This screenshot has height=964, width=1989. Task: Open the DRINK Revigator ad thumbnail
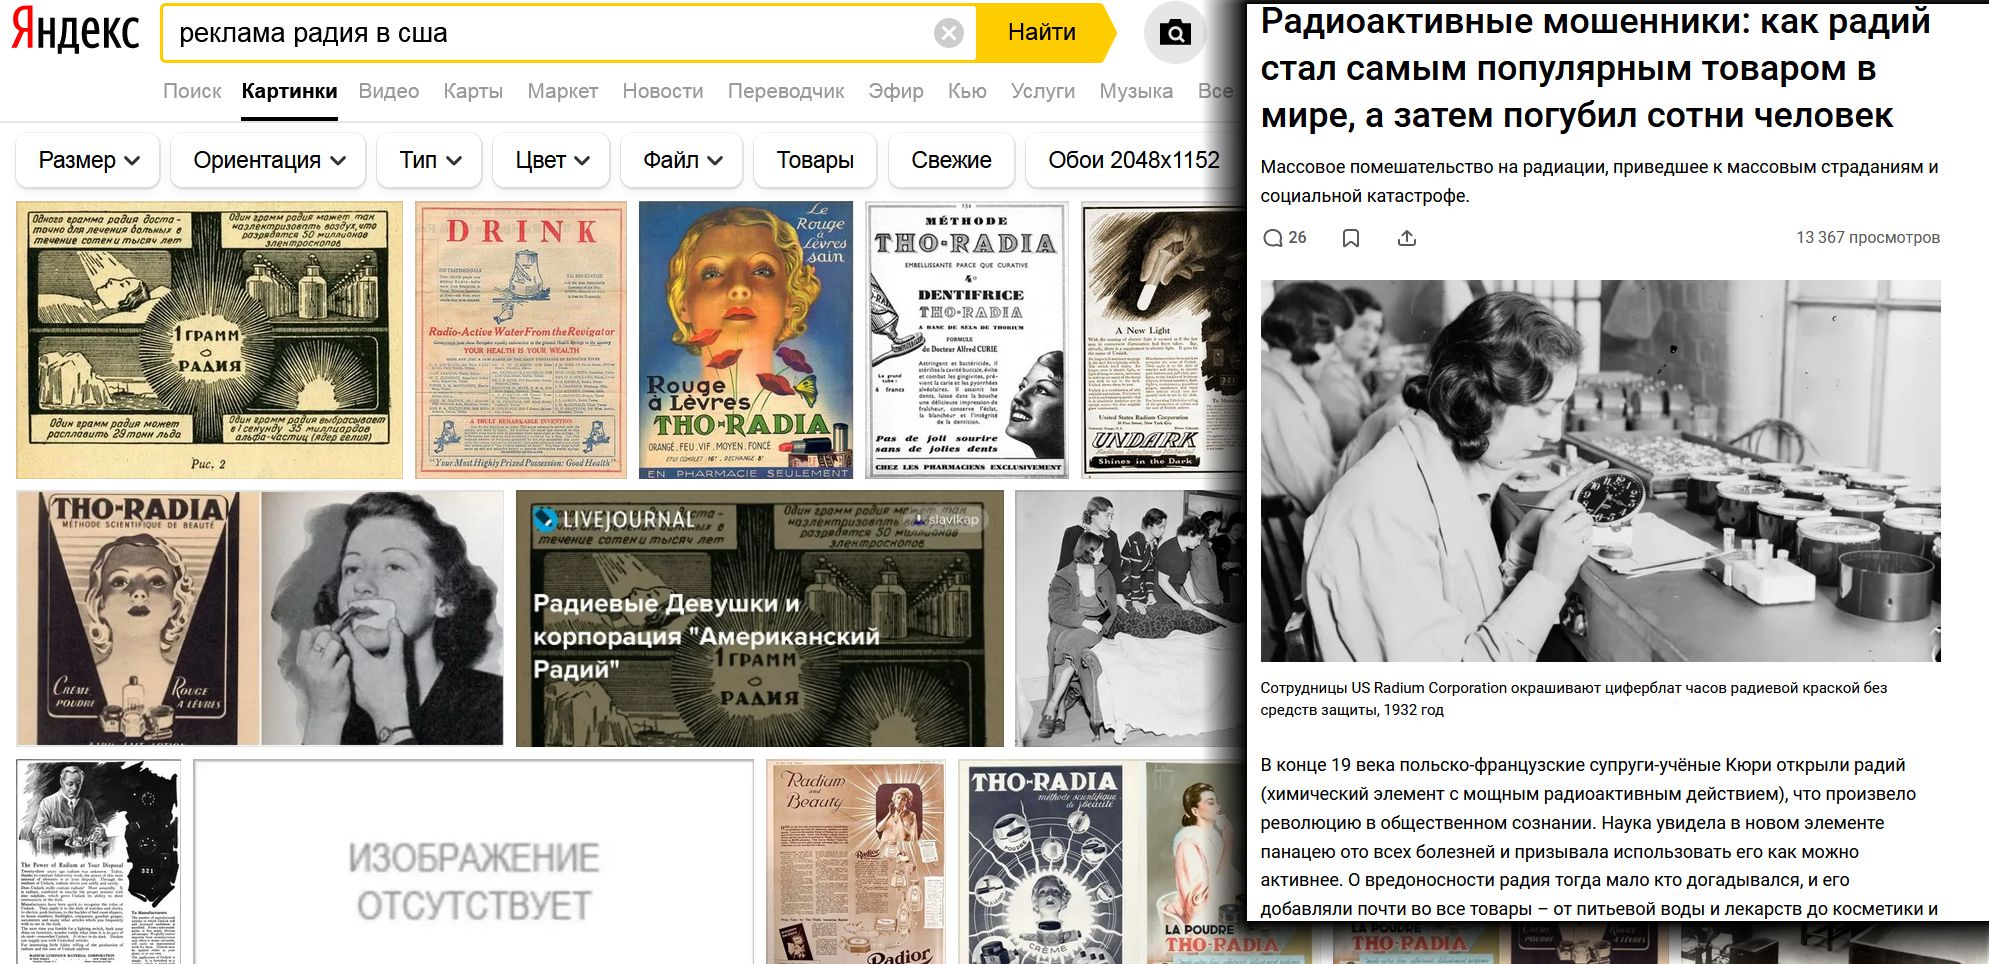click(521, 340)
